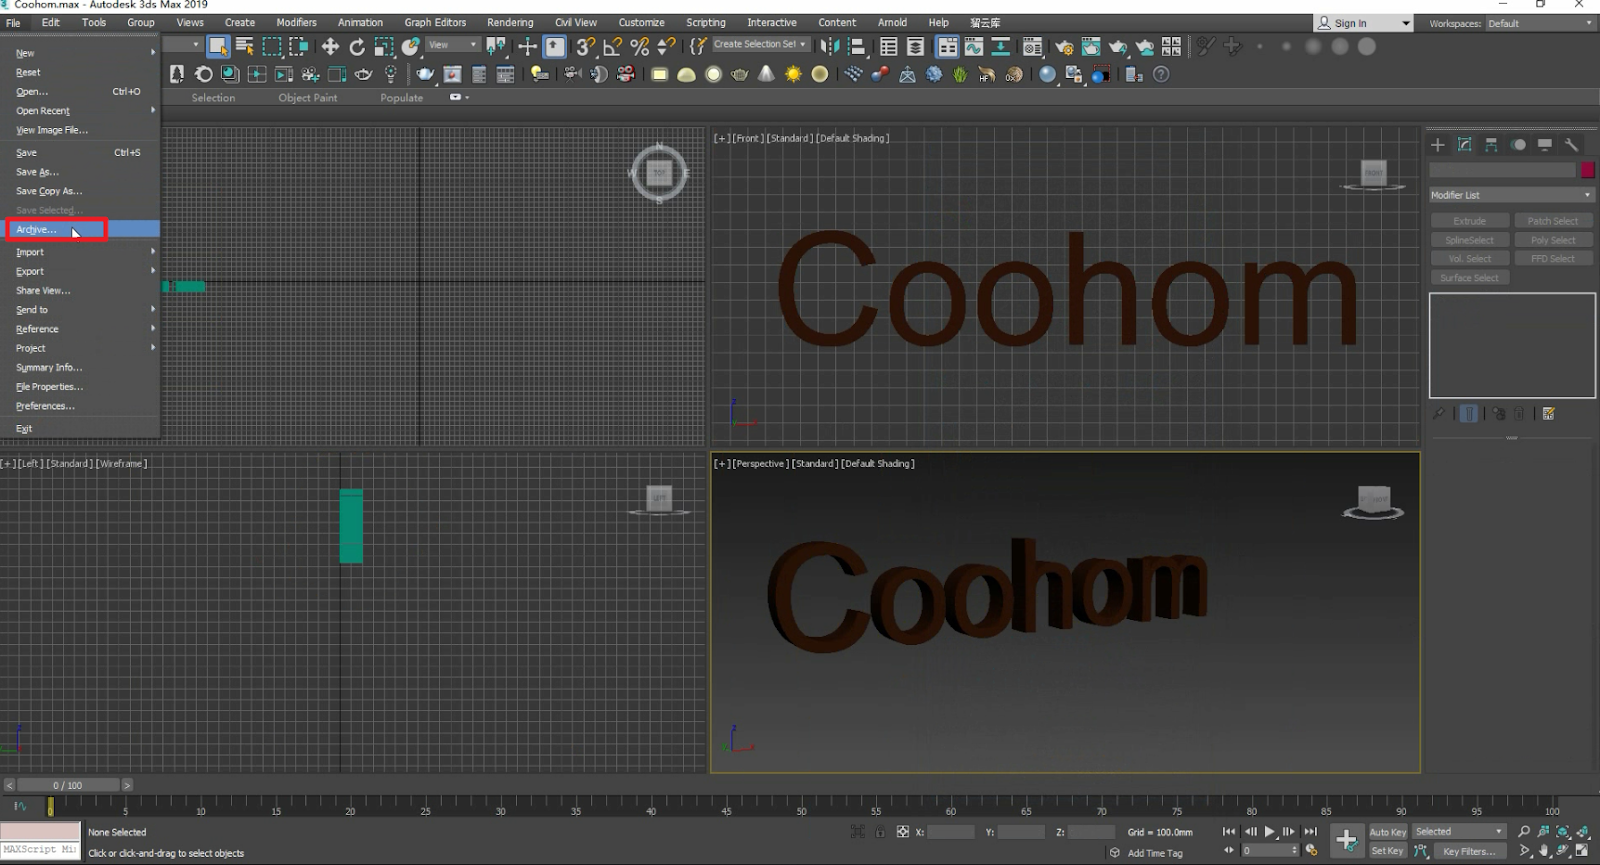
Task: Open the Create Selection Set dropdown
Action: click(x=759, y=44)
